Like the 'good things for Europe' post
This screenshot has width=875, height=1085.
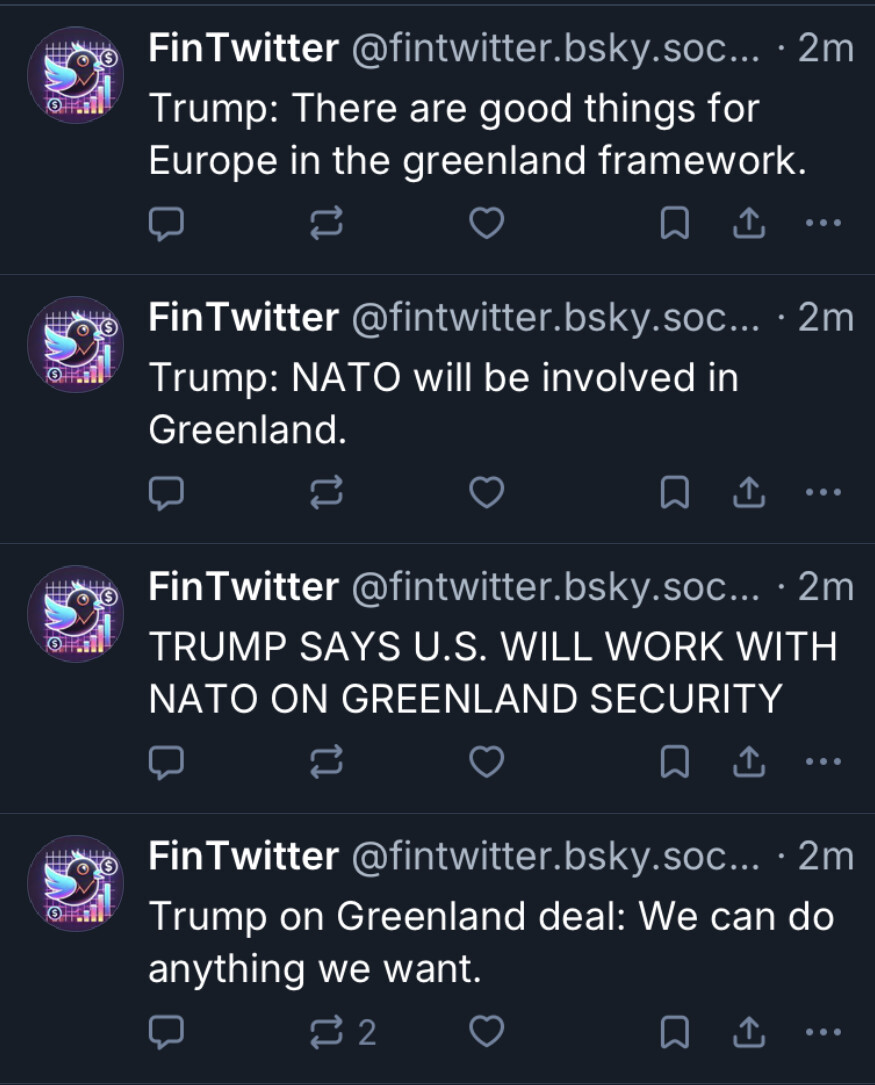(486, 224)
